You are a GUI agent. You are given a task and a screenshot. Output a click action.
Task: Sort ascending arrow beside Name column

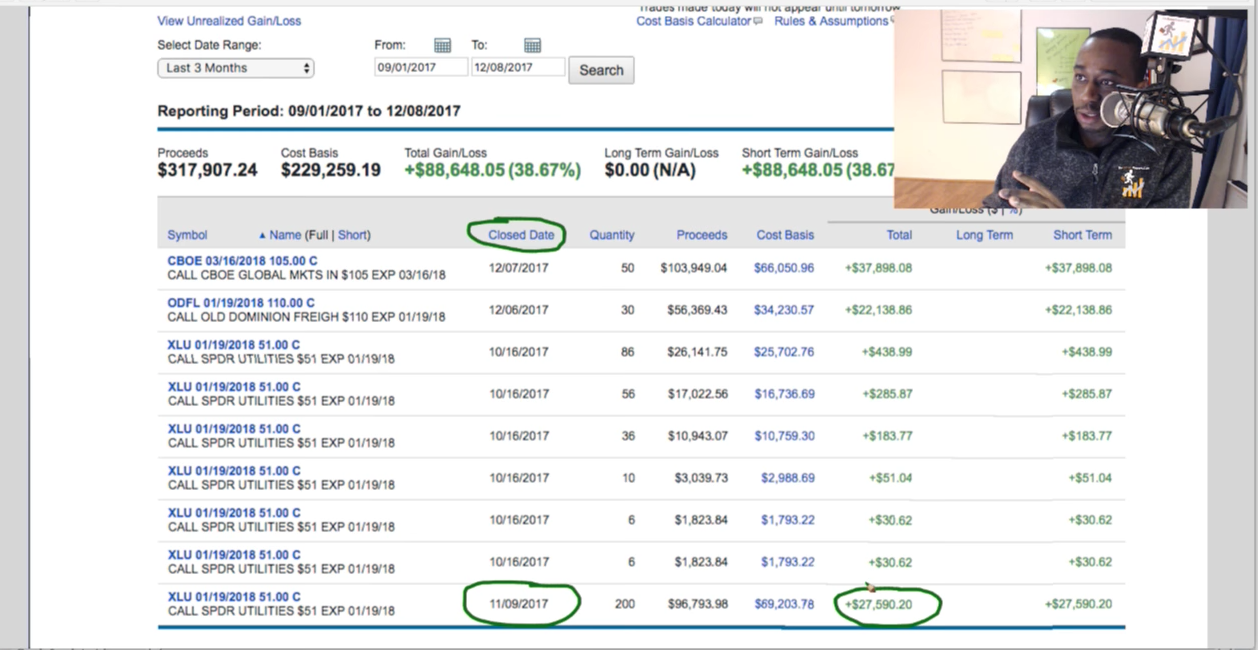pos(262,236)
